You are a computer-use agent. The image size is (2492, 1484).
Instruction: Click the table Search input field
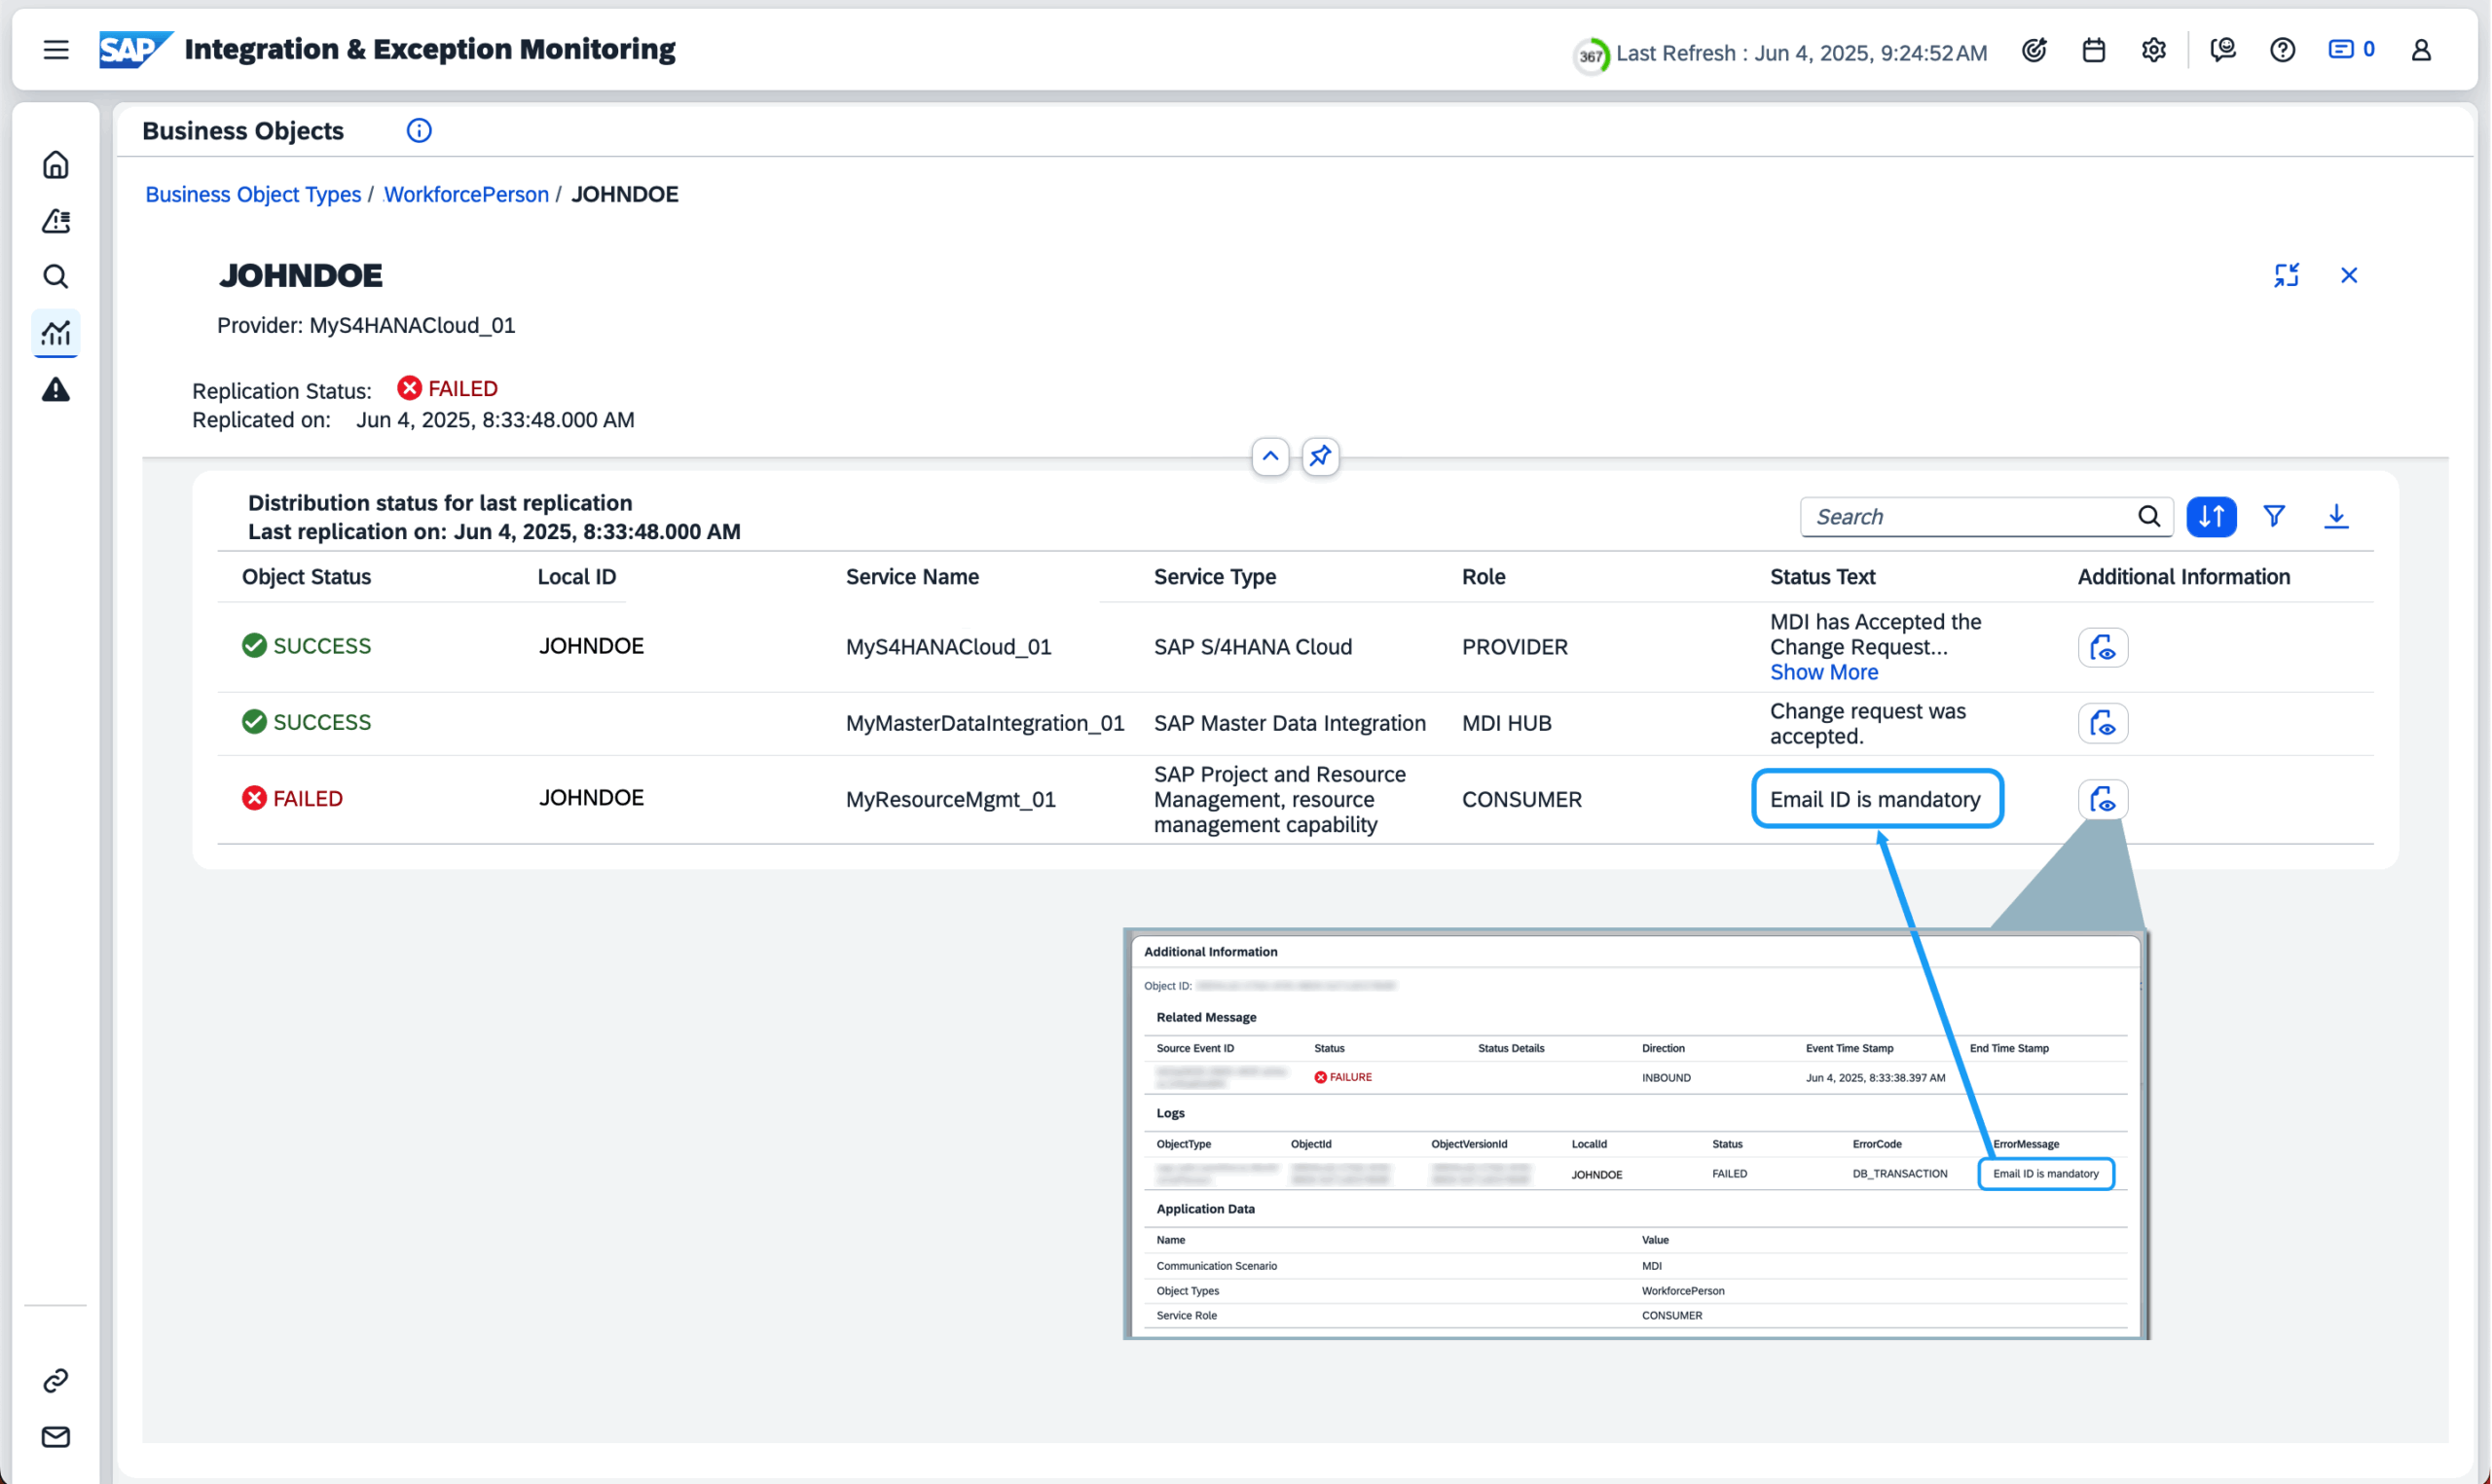[1970, 517]
